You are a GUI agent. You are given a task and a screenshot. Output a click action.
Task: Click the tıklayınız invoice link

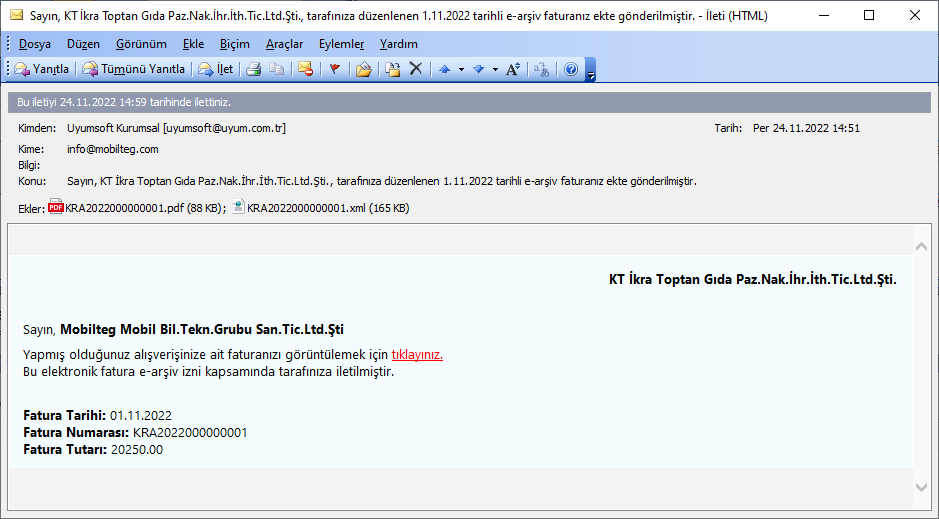tap(417, 354)
